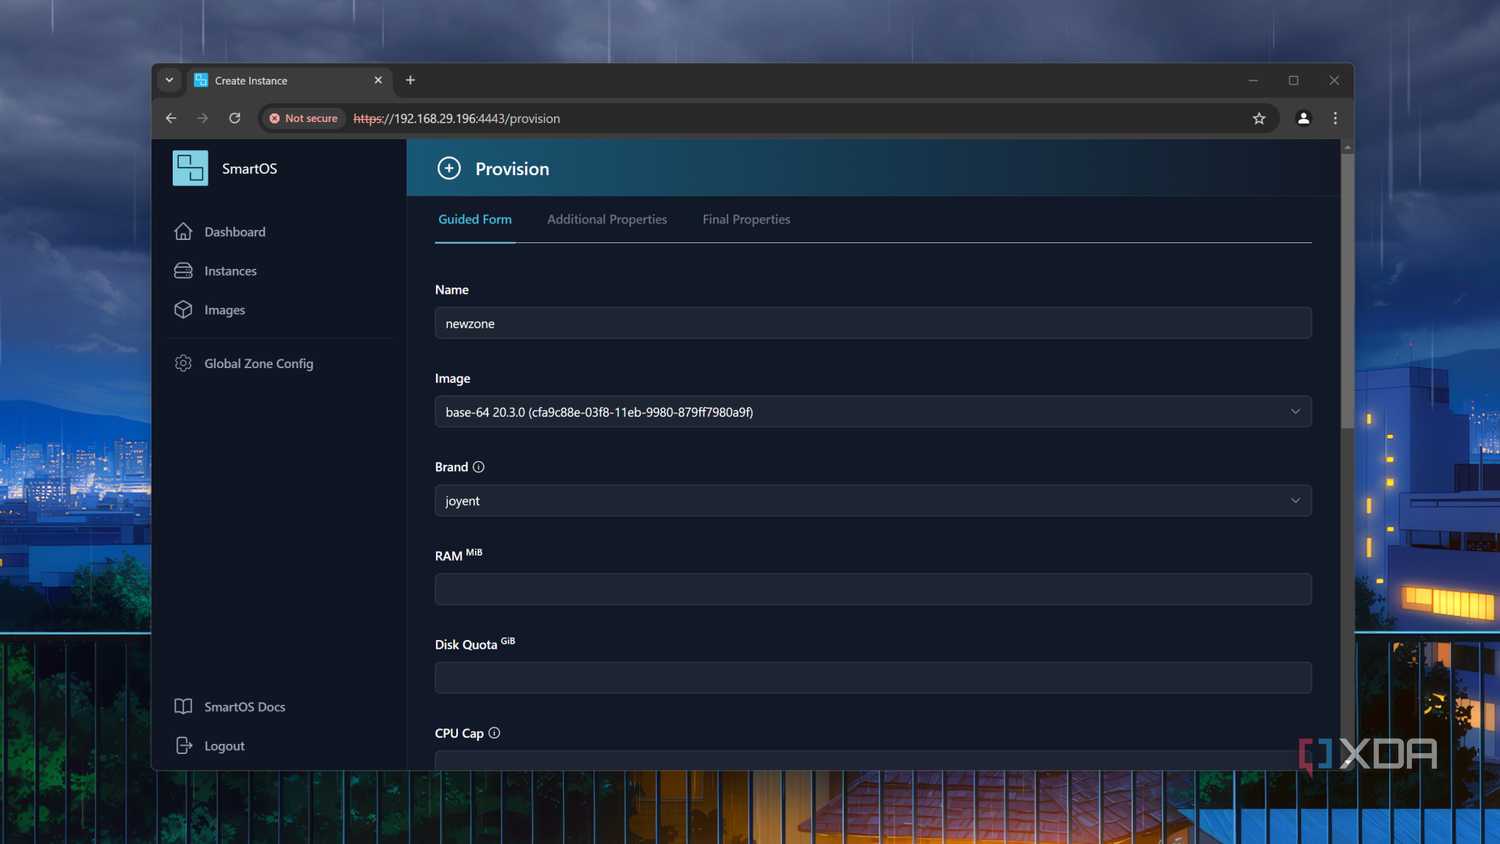Focus the Disk Quota GiB input field
This screenshot has width=1500, height=844.
873,678
